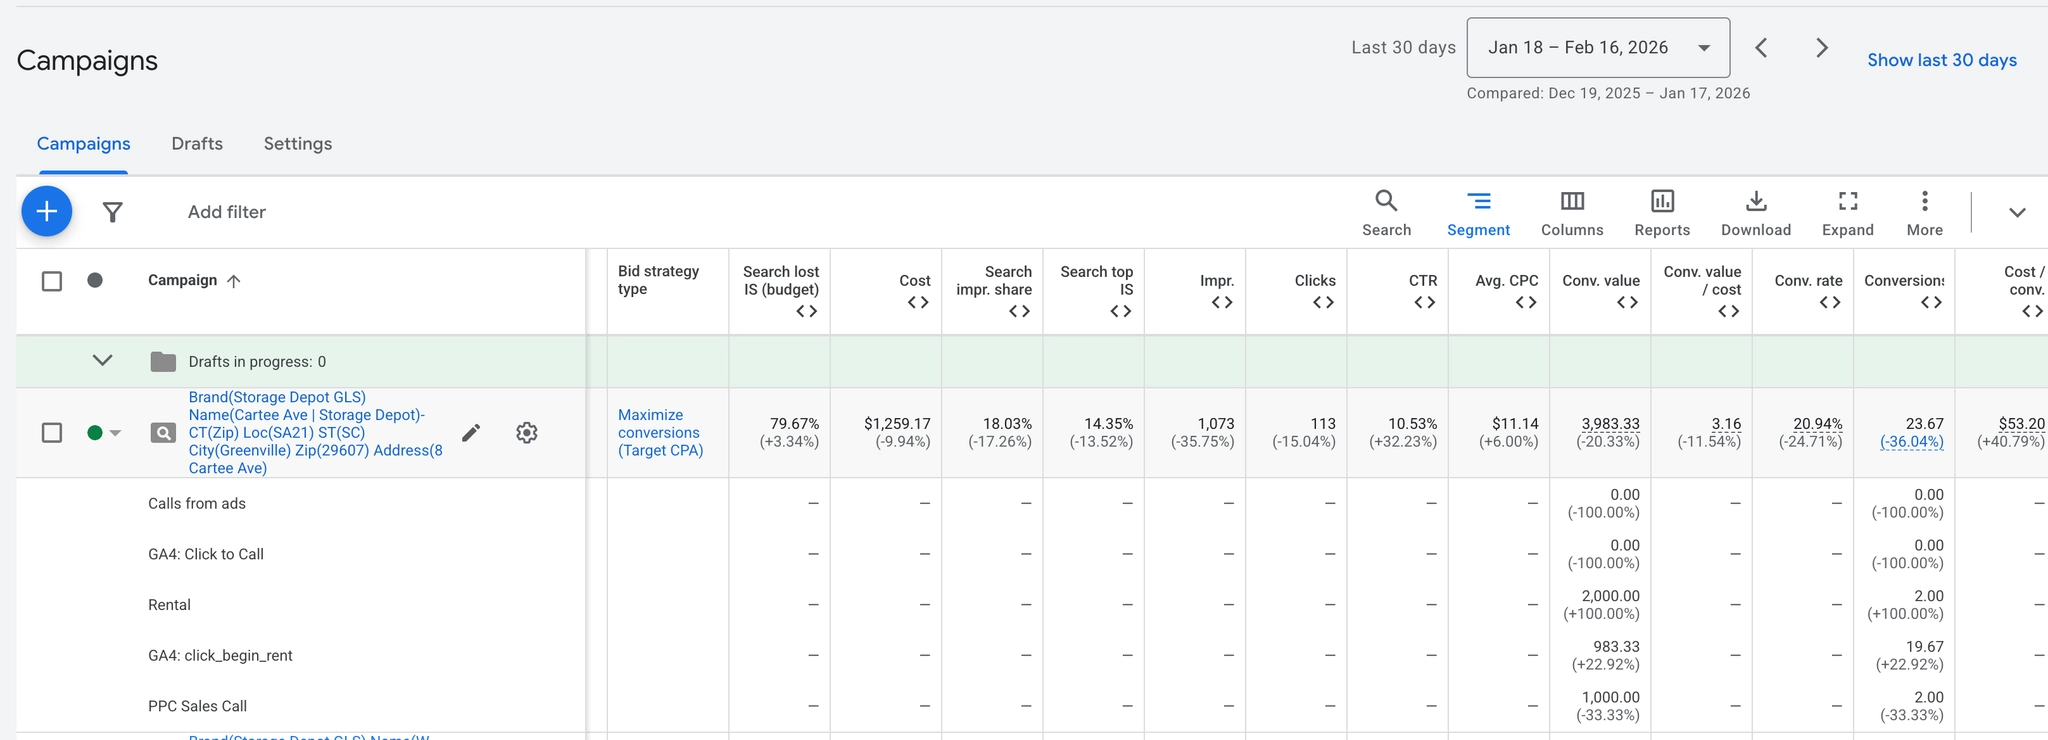Open the filter funnel icon
This screenshot has width=2048, height=740.
[x=113, y=212]
